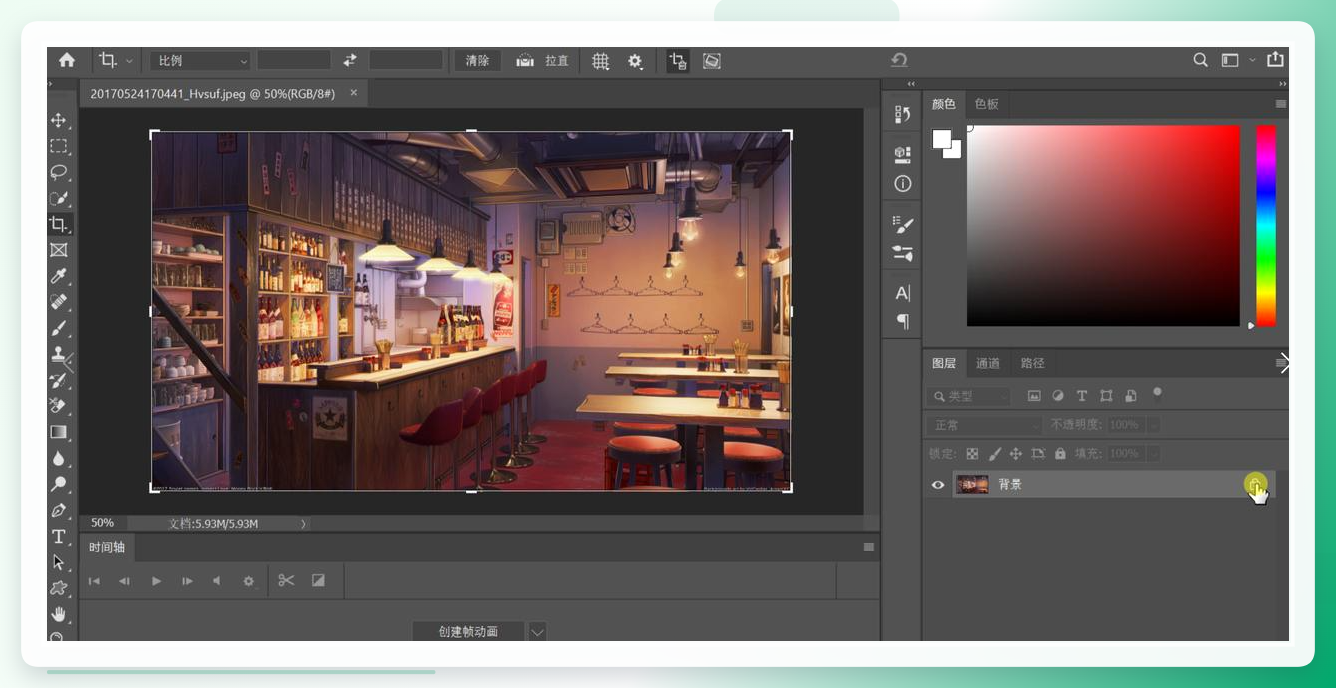Image resolution: width=1336 pixels, height=688 pixels.
Task: Click the 清除 button
Action: [x=478, y=61]
